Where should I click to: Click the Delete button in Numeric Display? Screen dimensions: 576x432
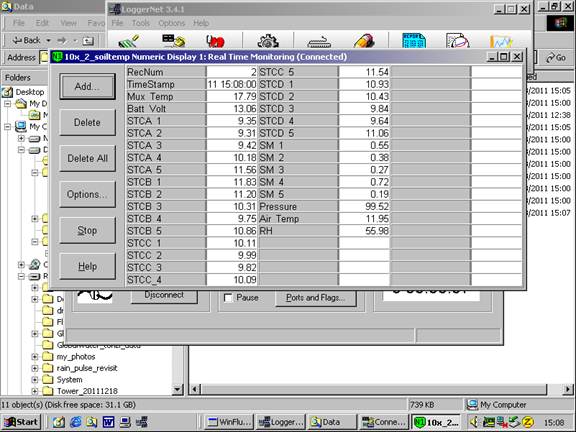point(87,122)
